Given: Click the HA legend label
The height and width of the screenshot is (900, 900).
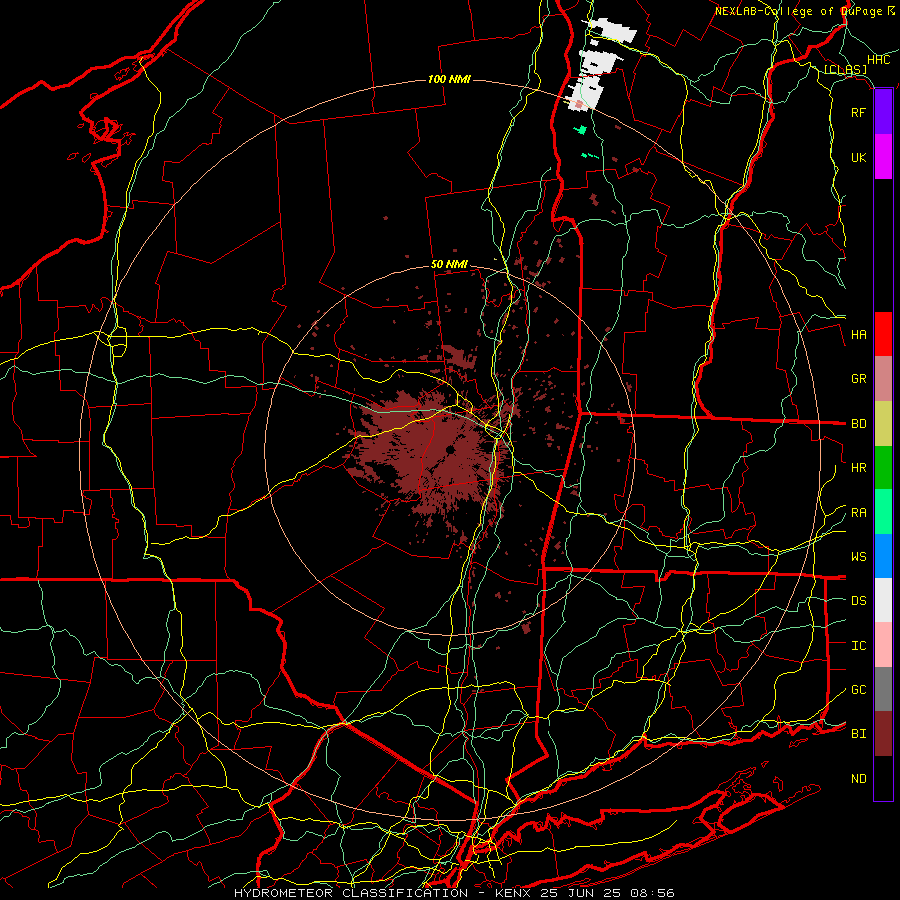Looking at the screenshot, I should (x=859, y=335).
